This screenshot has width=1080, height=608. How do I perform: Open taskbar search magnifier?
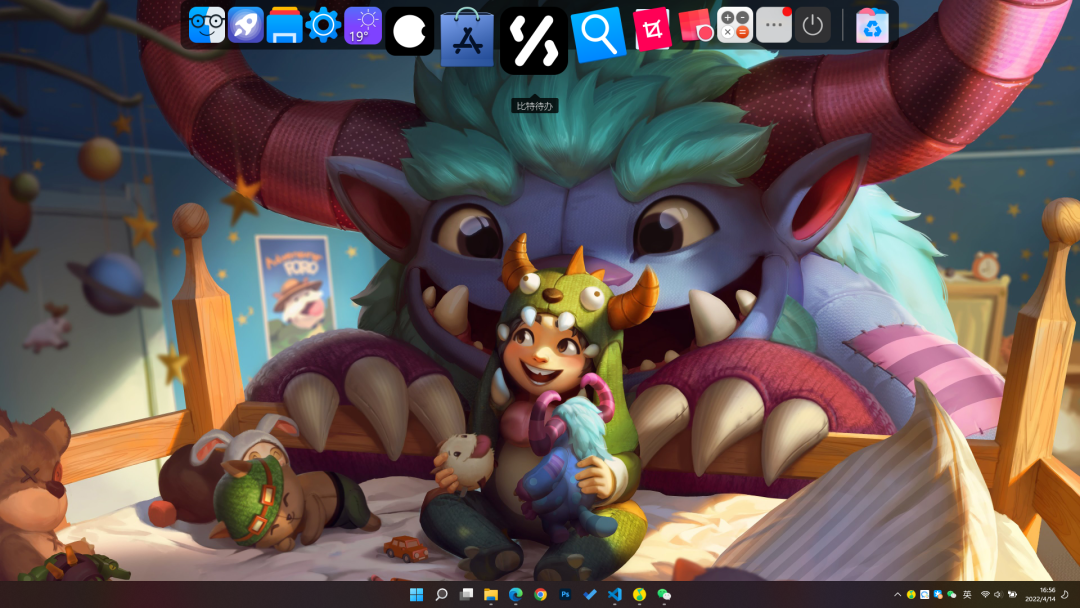pyautogui.click(x=442, y=594)
